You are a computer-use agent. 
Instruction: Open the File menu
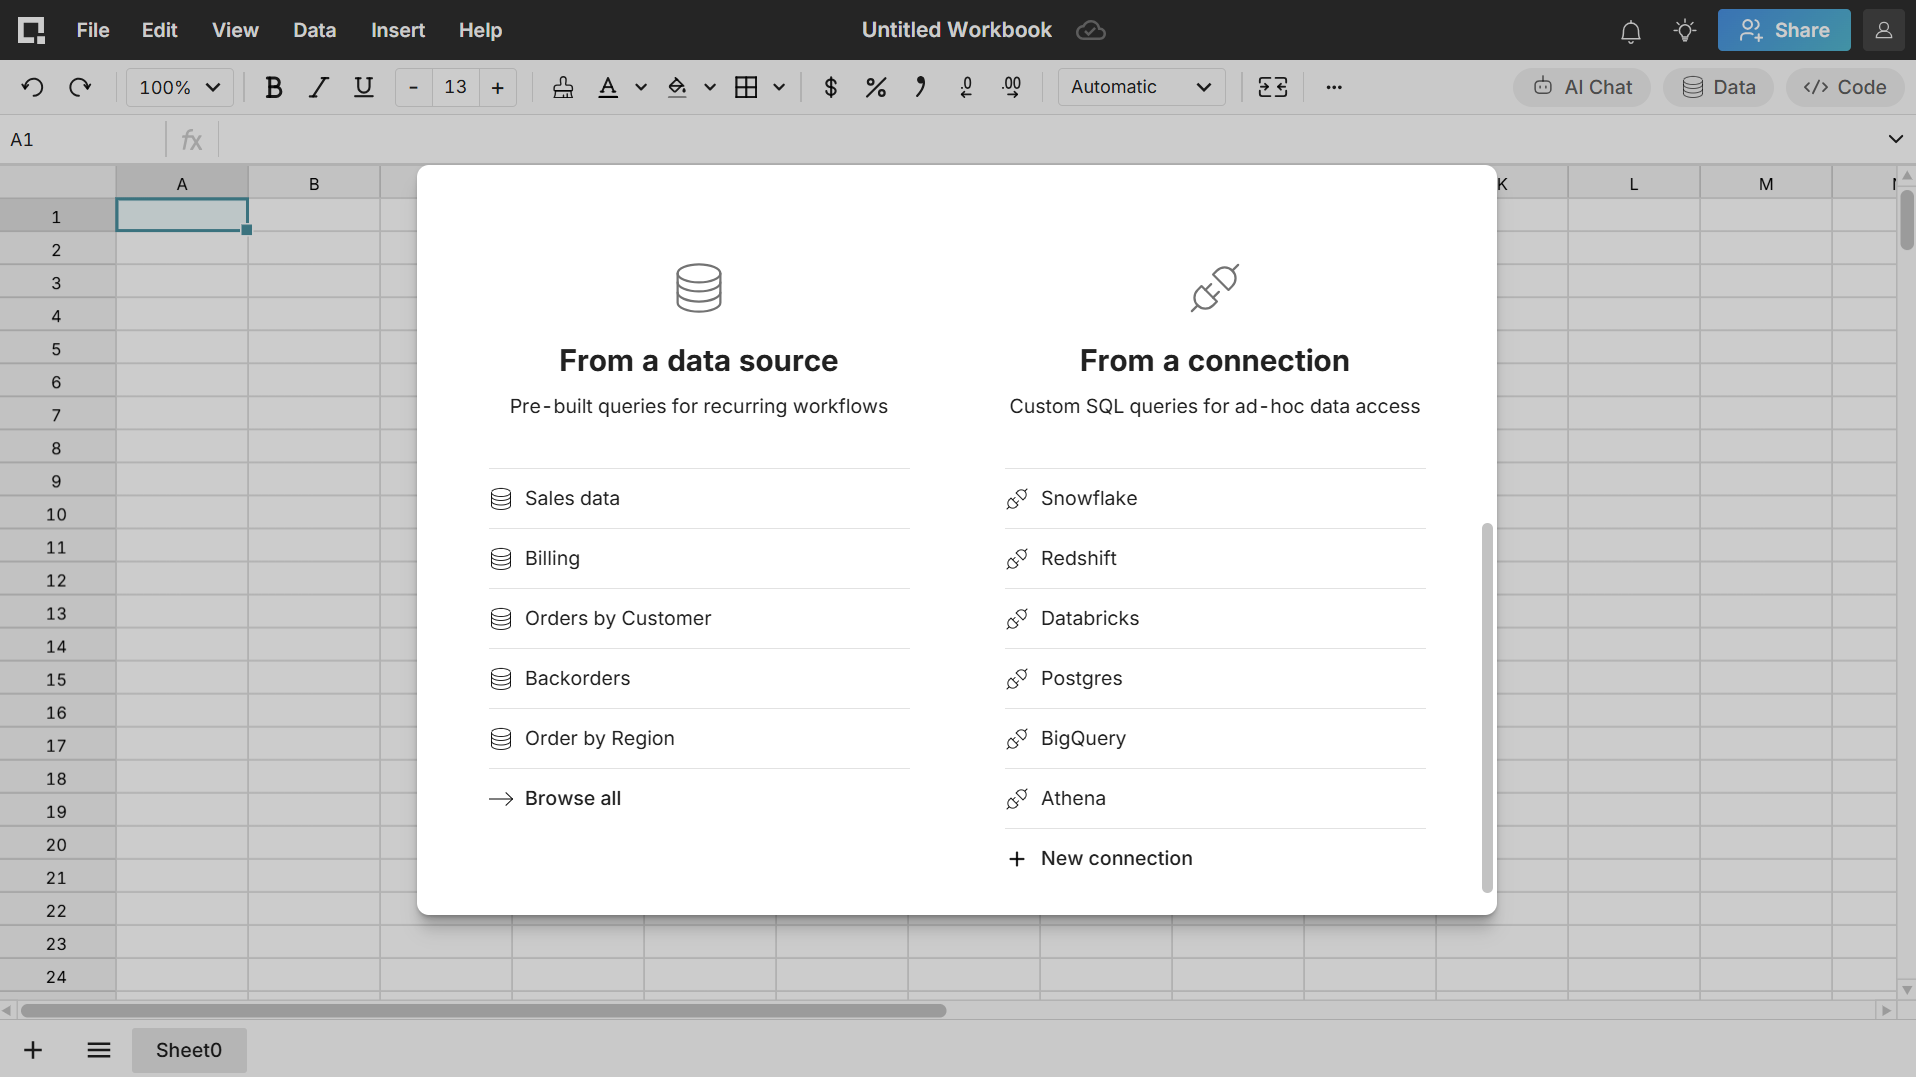(93, 30)
